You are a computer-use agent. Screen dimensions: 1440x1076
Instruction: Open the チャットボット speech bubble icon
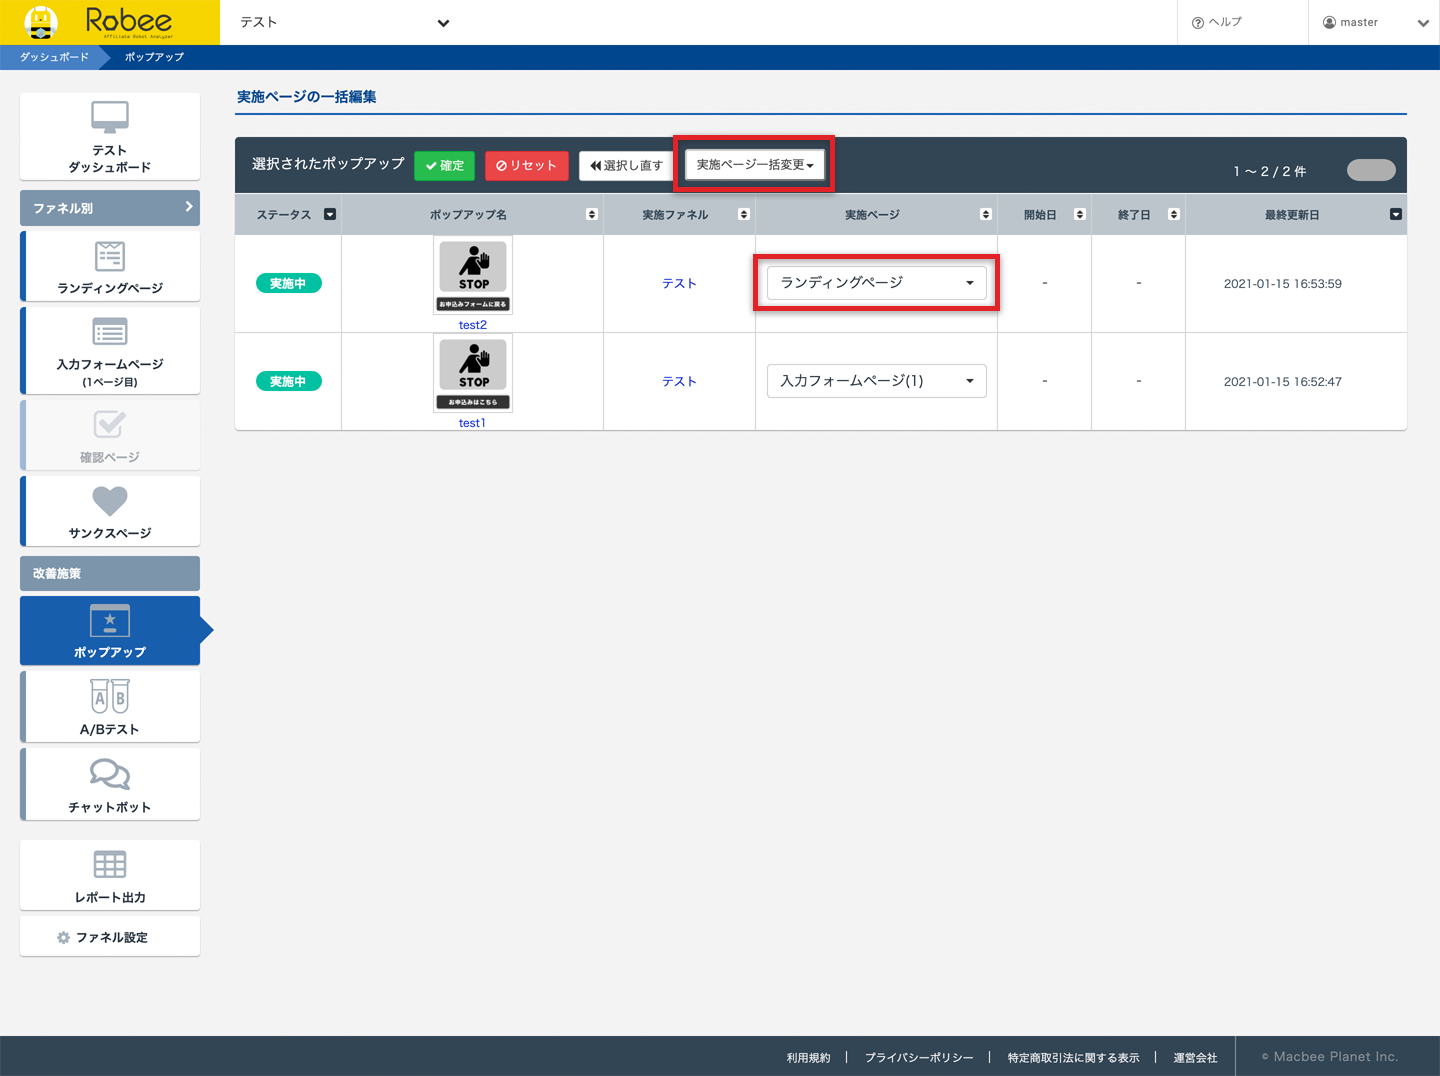110,774
